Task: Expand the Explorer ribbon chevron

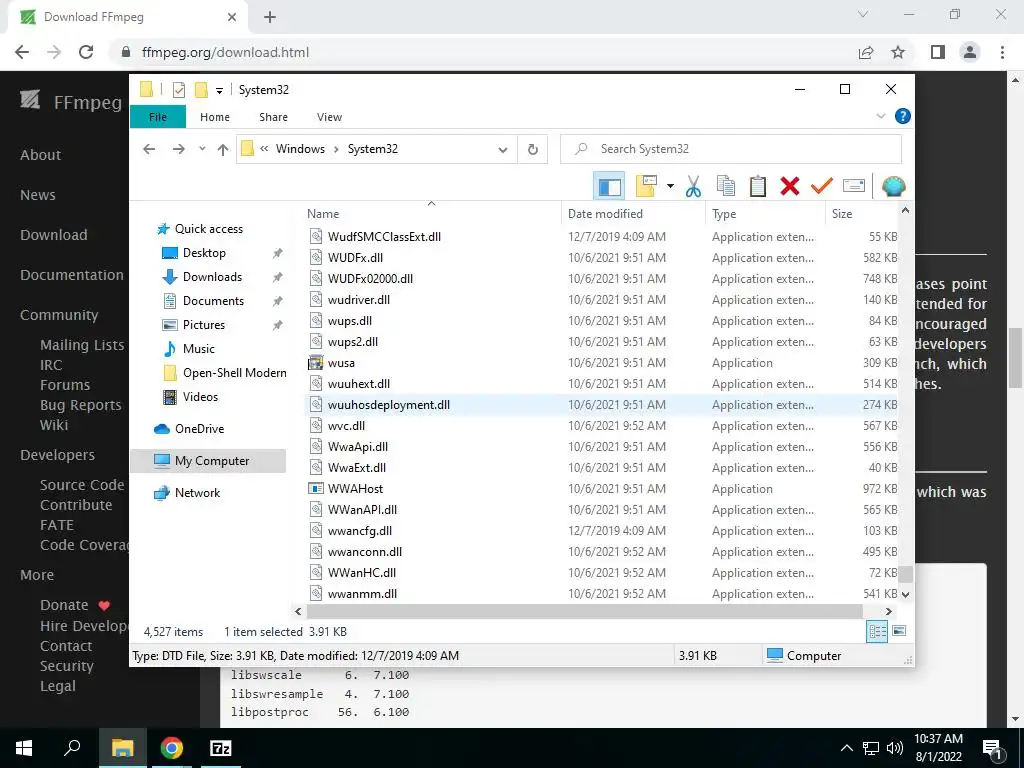Action: point(880,116)
